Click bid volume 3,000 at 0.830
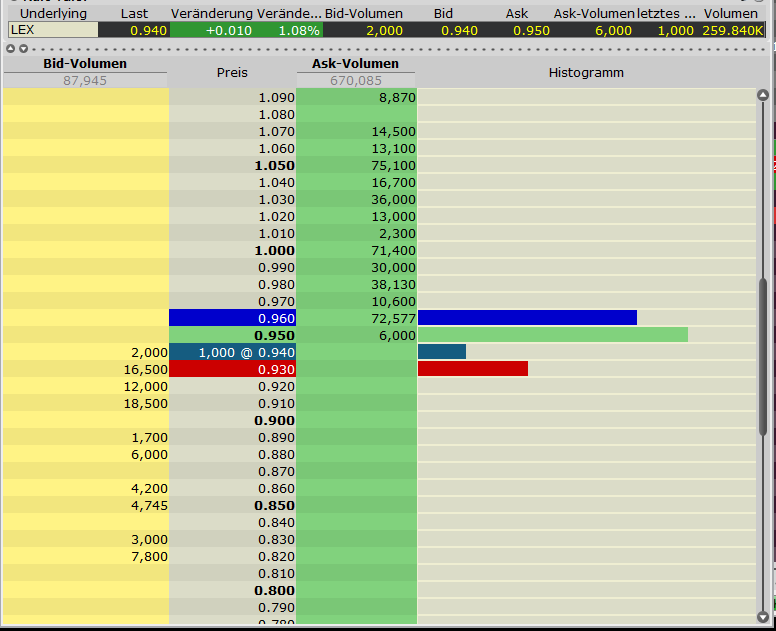The image size is (776, 631). [x=149, y=539]
